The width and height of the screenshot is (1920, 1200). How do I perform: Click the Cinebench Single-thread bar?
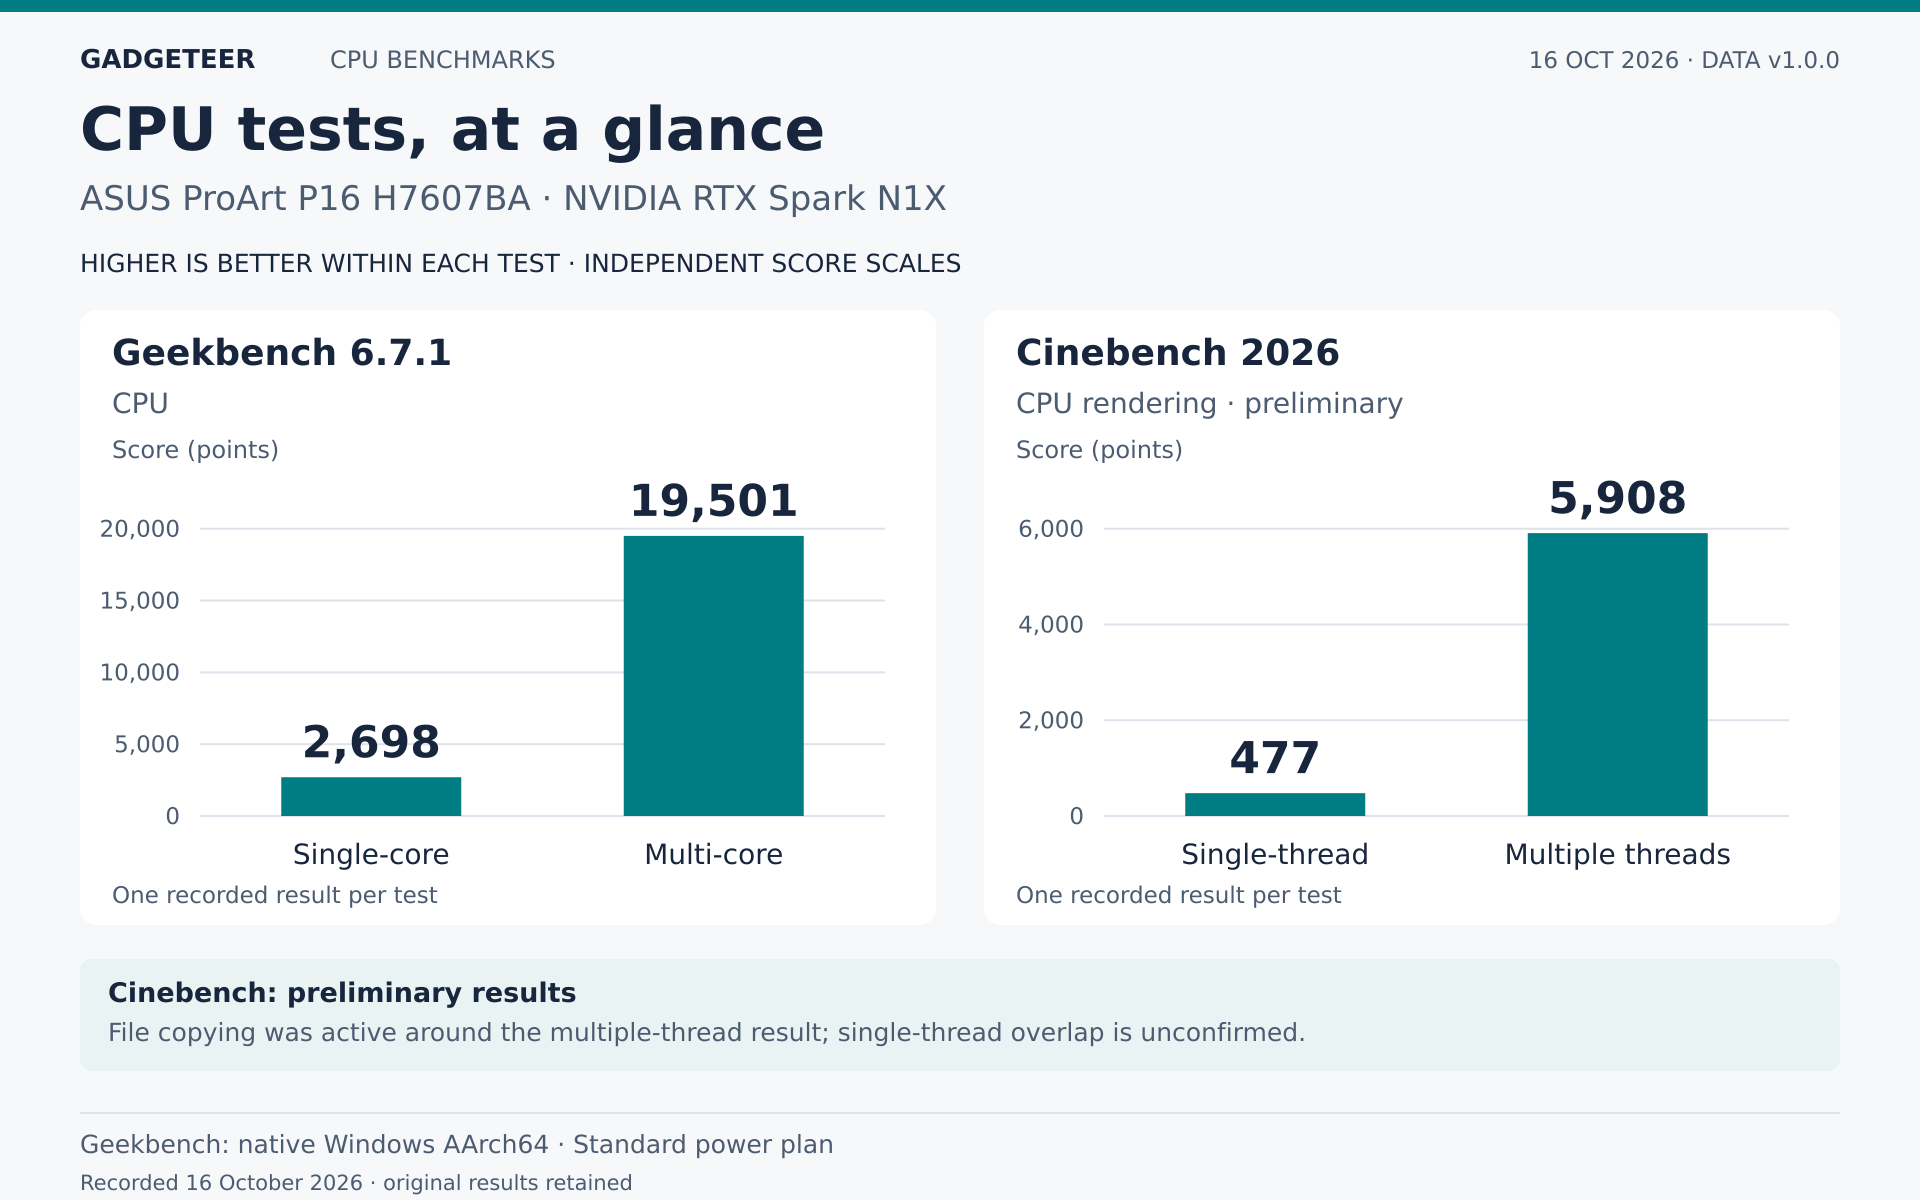point(1275,804)
